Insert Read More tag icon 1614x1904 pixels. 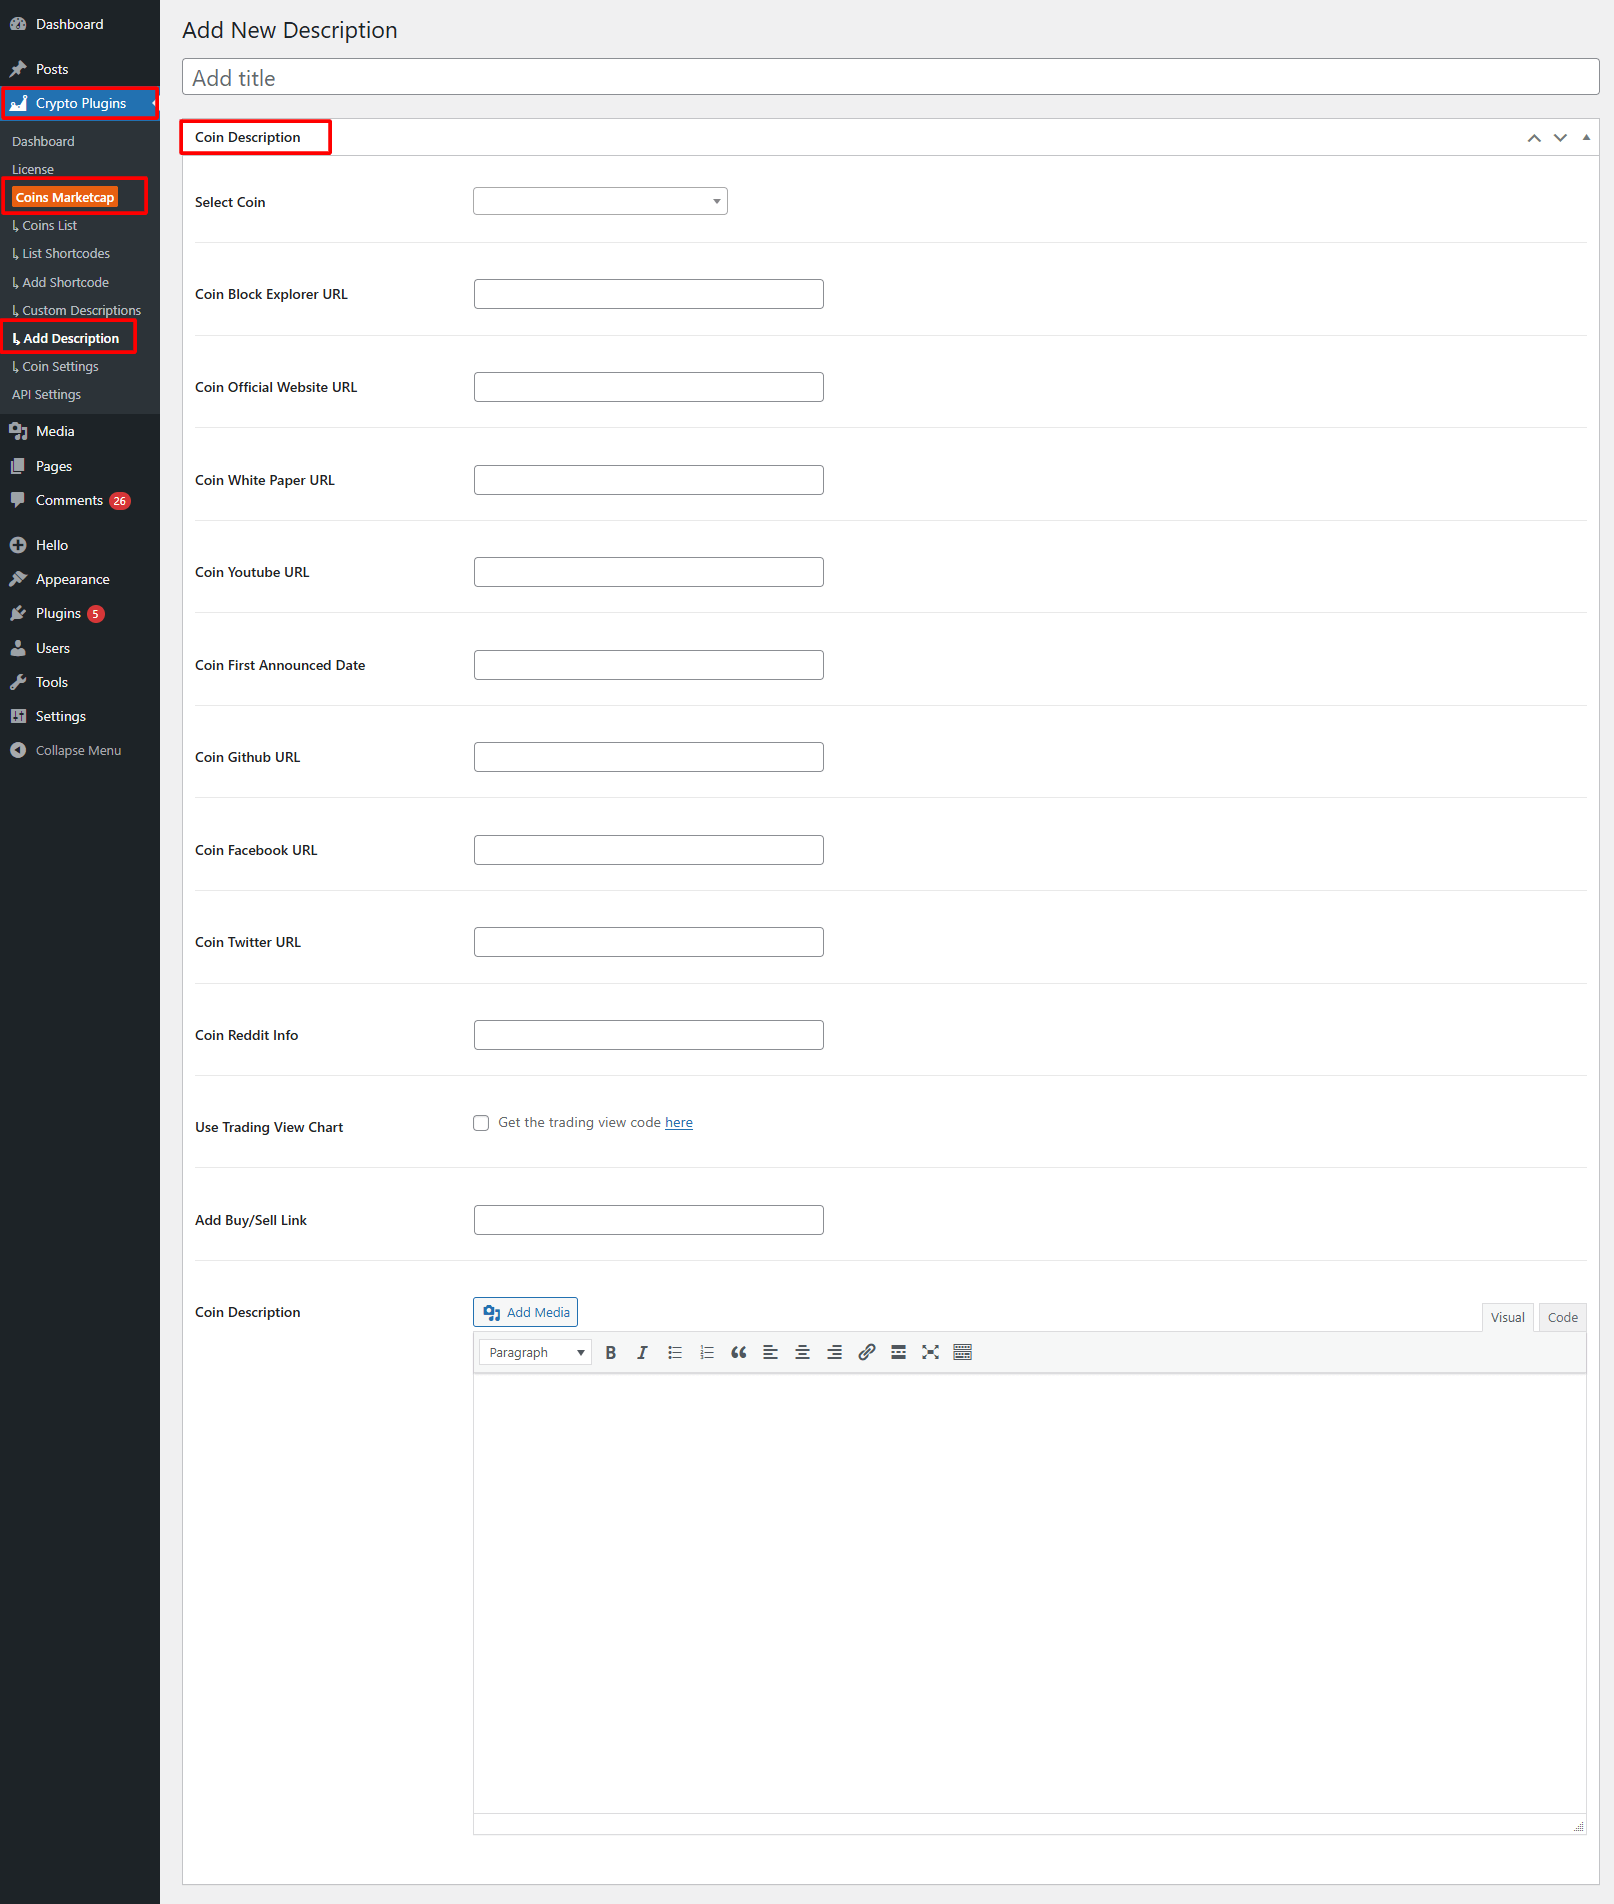click(899, 1352)
